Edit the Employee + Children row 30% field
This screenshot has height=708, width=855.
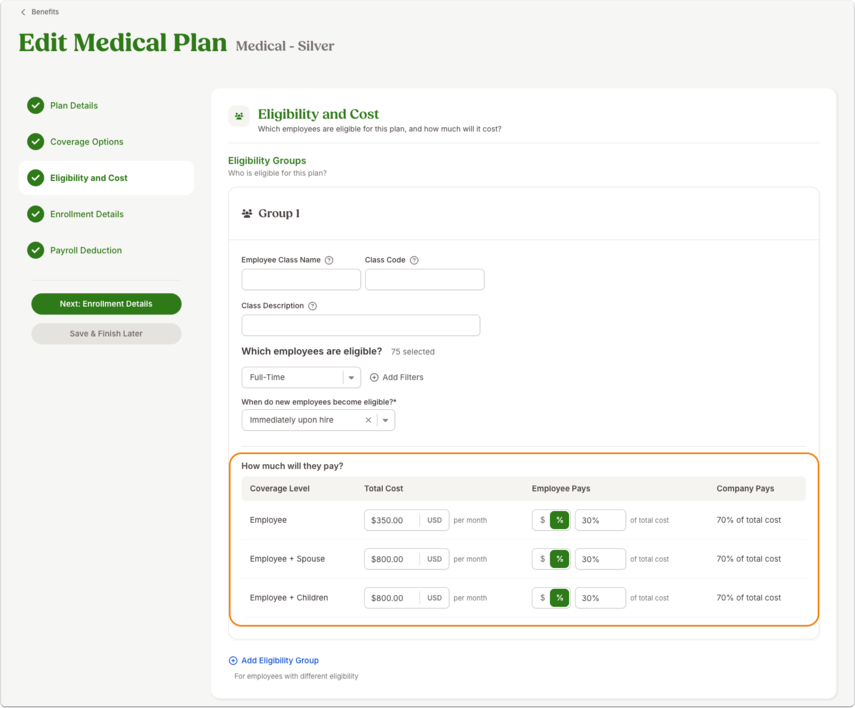tap(600, 598)
